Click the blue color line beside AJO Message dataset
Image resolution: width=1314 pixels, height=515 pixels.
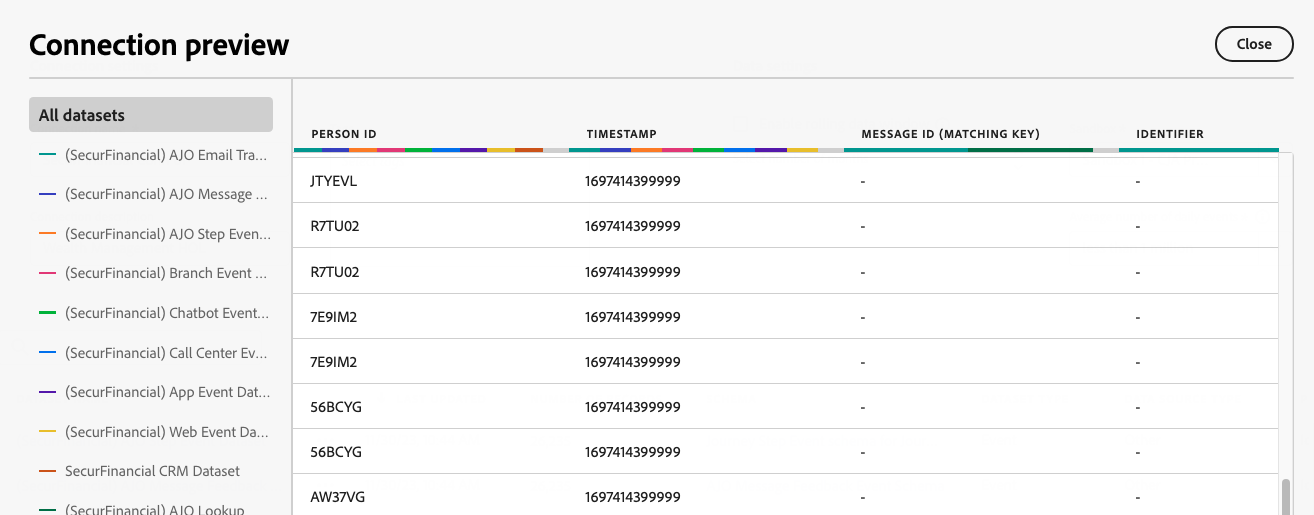tap(47, 194)
